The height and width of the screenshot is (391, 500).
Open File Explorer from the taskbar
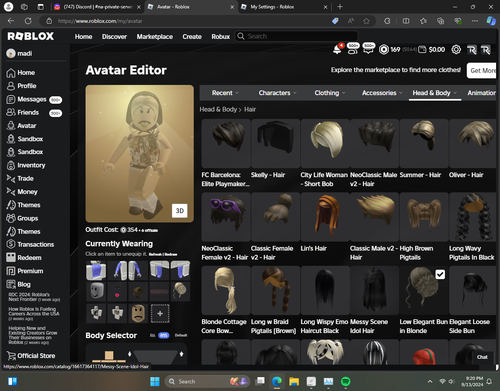coord(294,381)
